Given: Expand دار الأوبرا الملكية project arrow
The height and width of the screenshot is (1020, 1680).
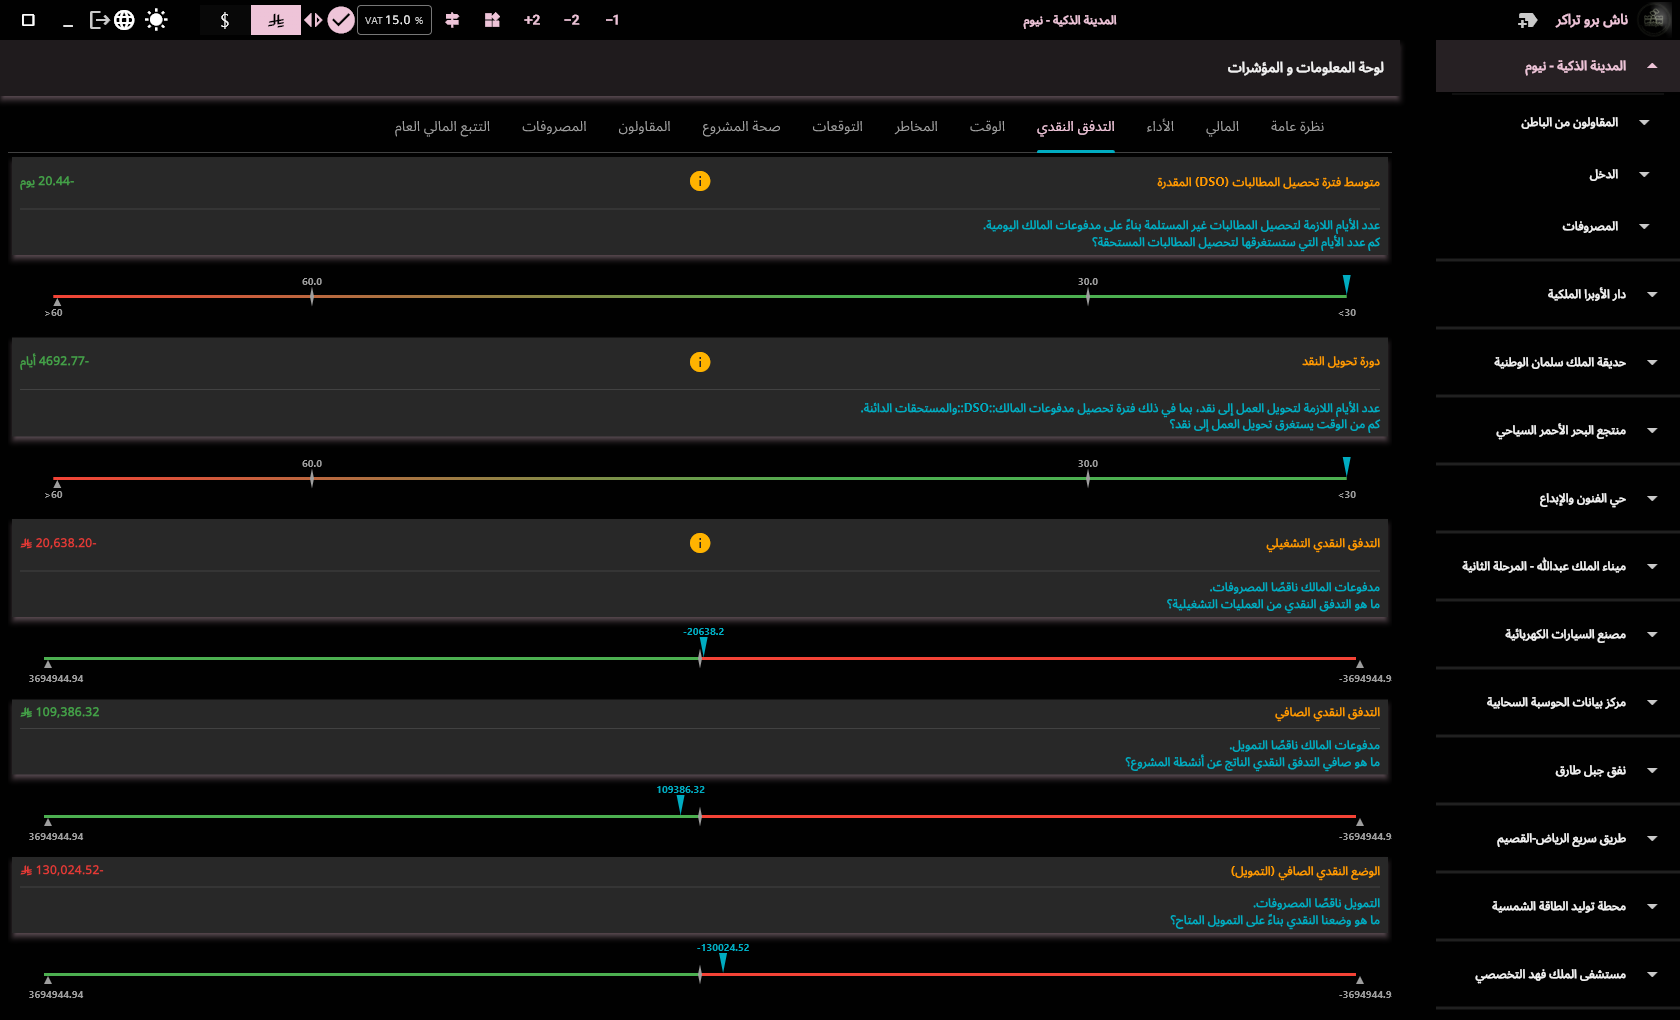Looking at the screenshot, I should point(1652,294).
